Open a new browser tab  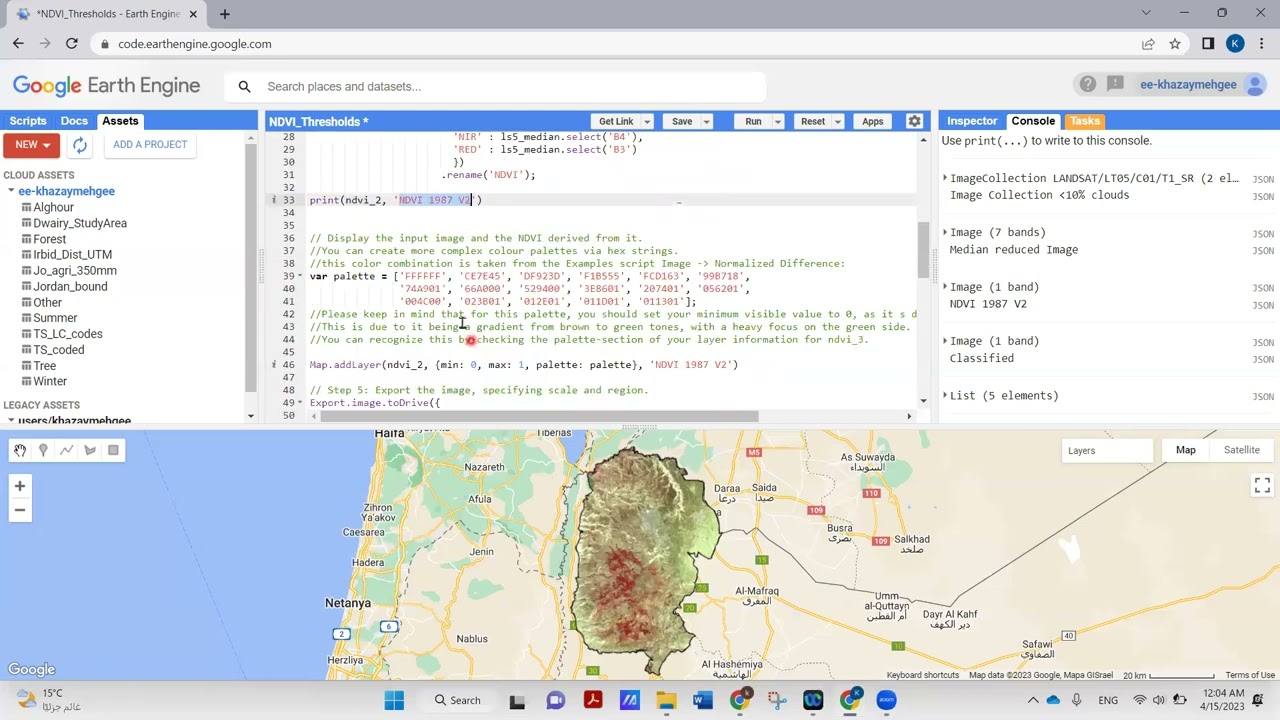tap(225, 14)
